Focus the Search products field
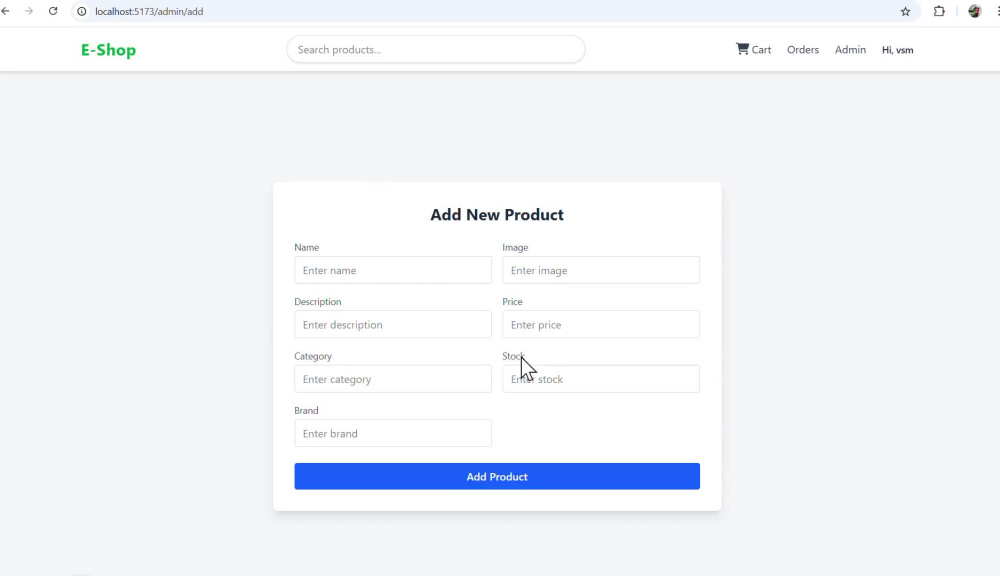The height and width of the screenshot is (576, 1000). 436,49
